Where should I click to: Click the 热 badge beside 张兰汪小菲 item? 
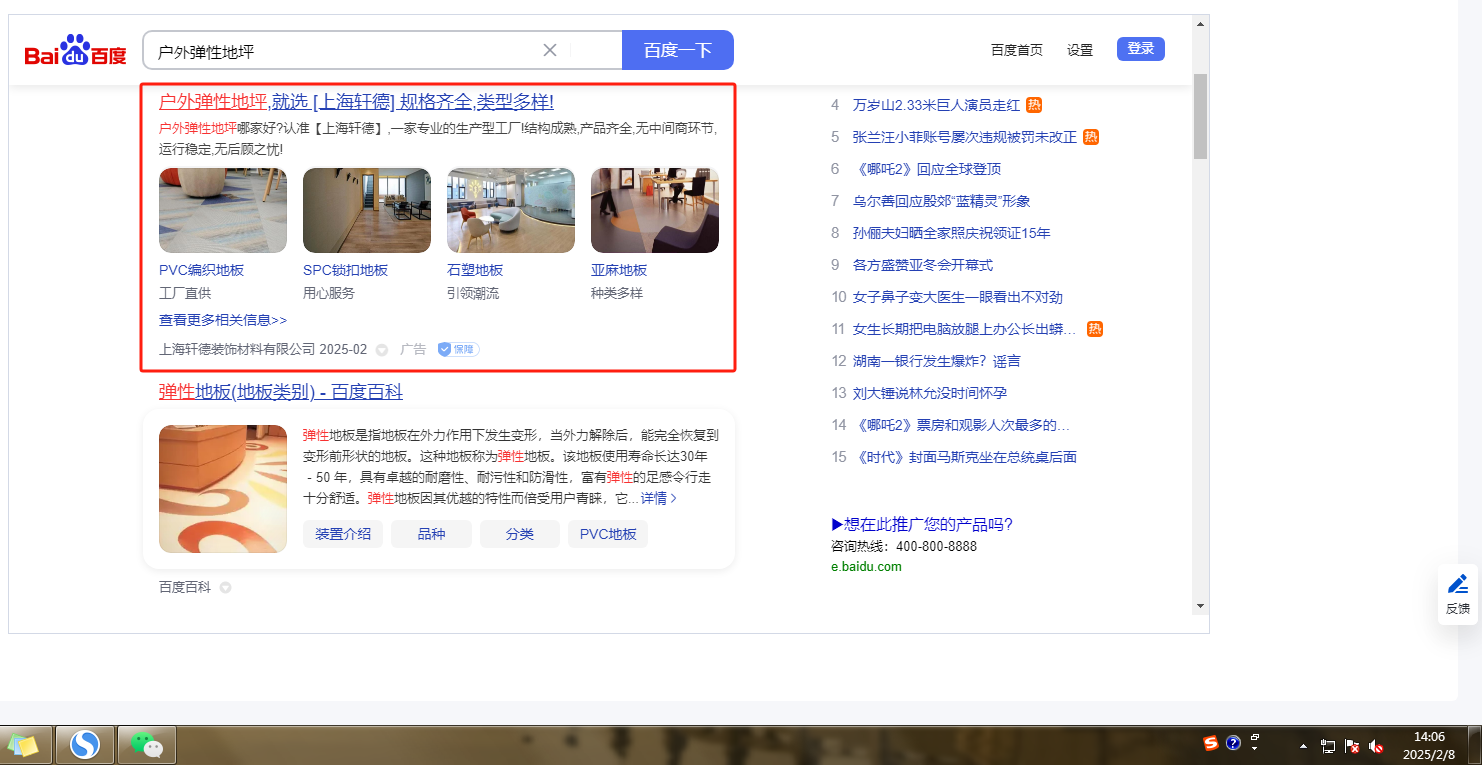tap(1092, 137)
